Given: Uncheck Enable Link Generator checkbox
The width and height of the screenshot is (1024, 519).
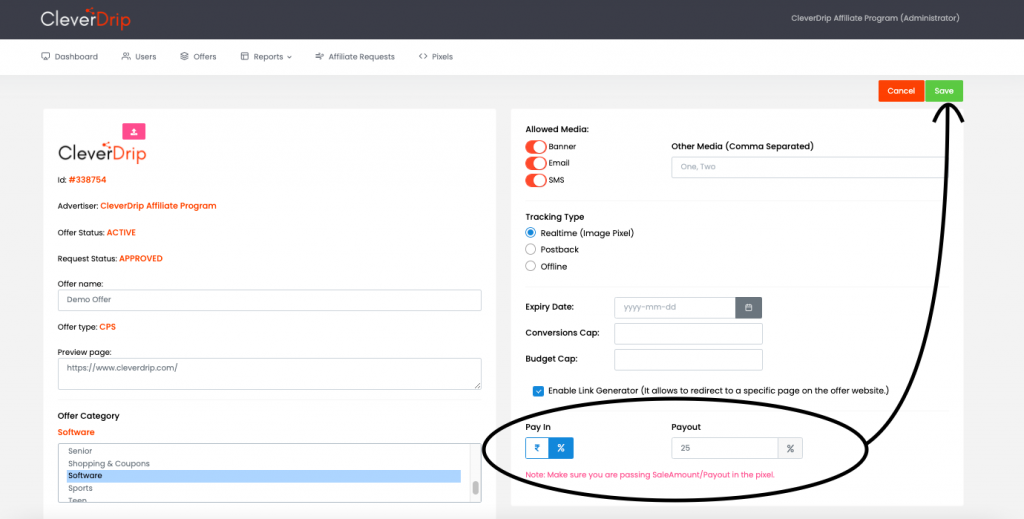Looking at the screenshot, I should point(538,391).
